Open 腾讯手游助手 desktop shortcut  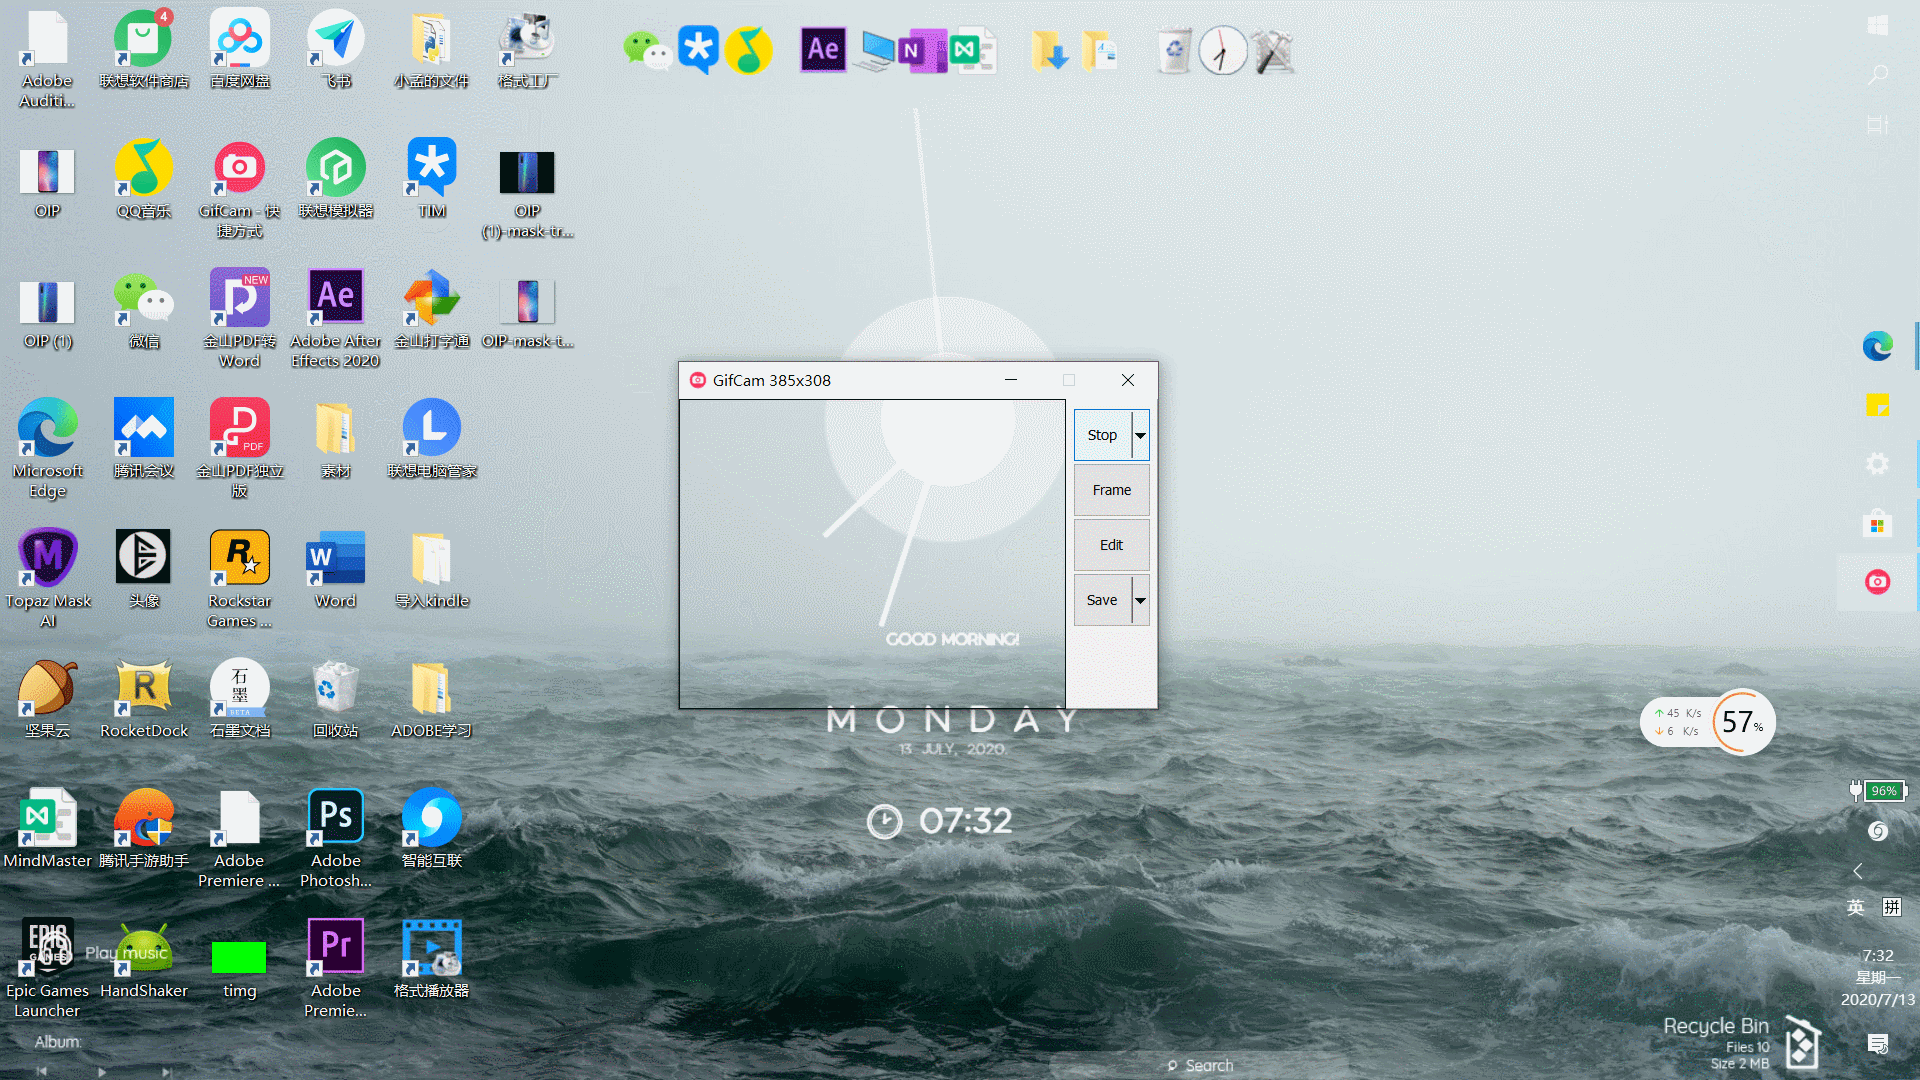point(143,829)
